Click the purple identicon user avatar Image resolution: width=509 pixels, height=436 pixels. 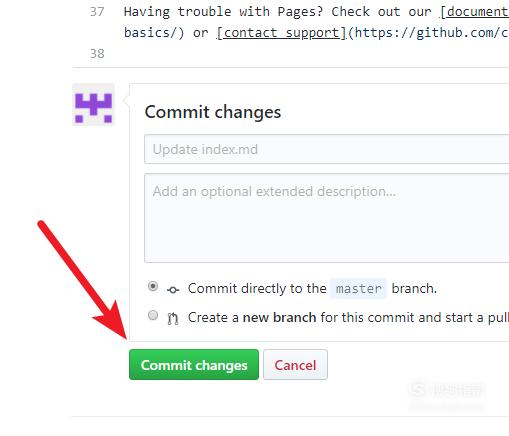(93, 105)
